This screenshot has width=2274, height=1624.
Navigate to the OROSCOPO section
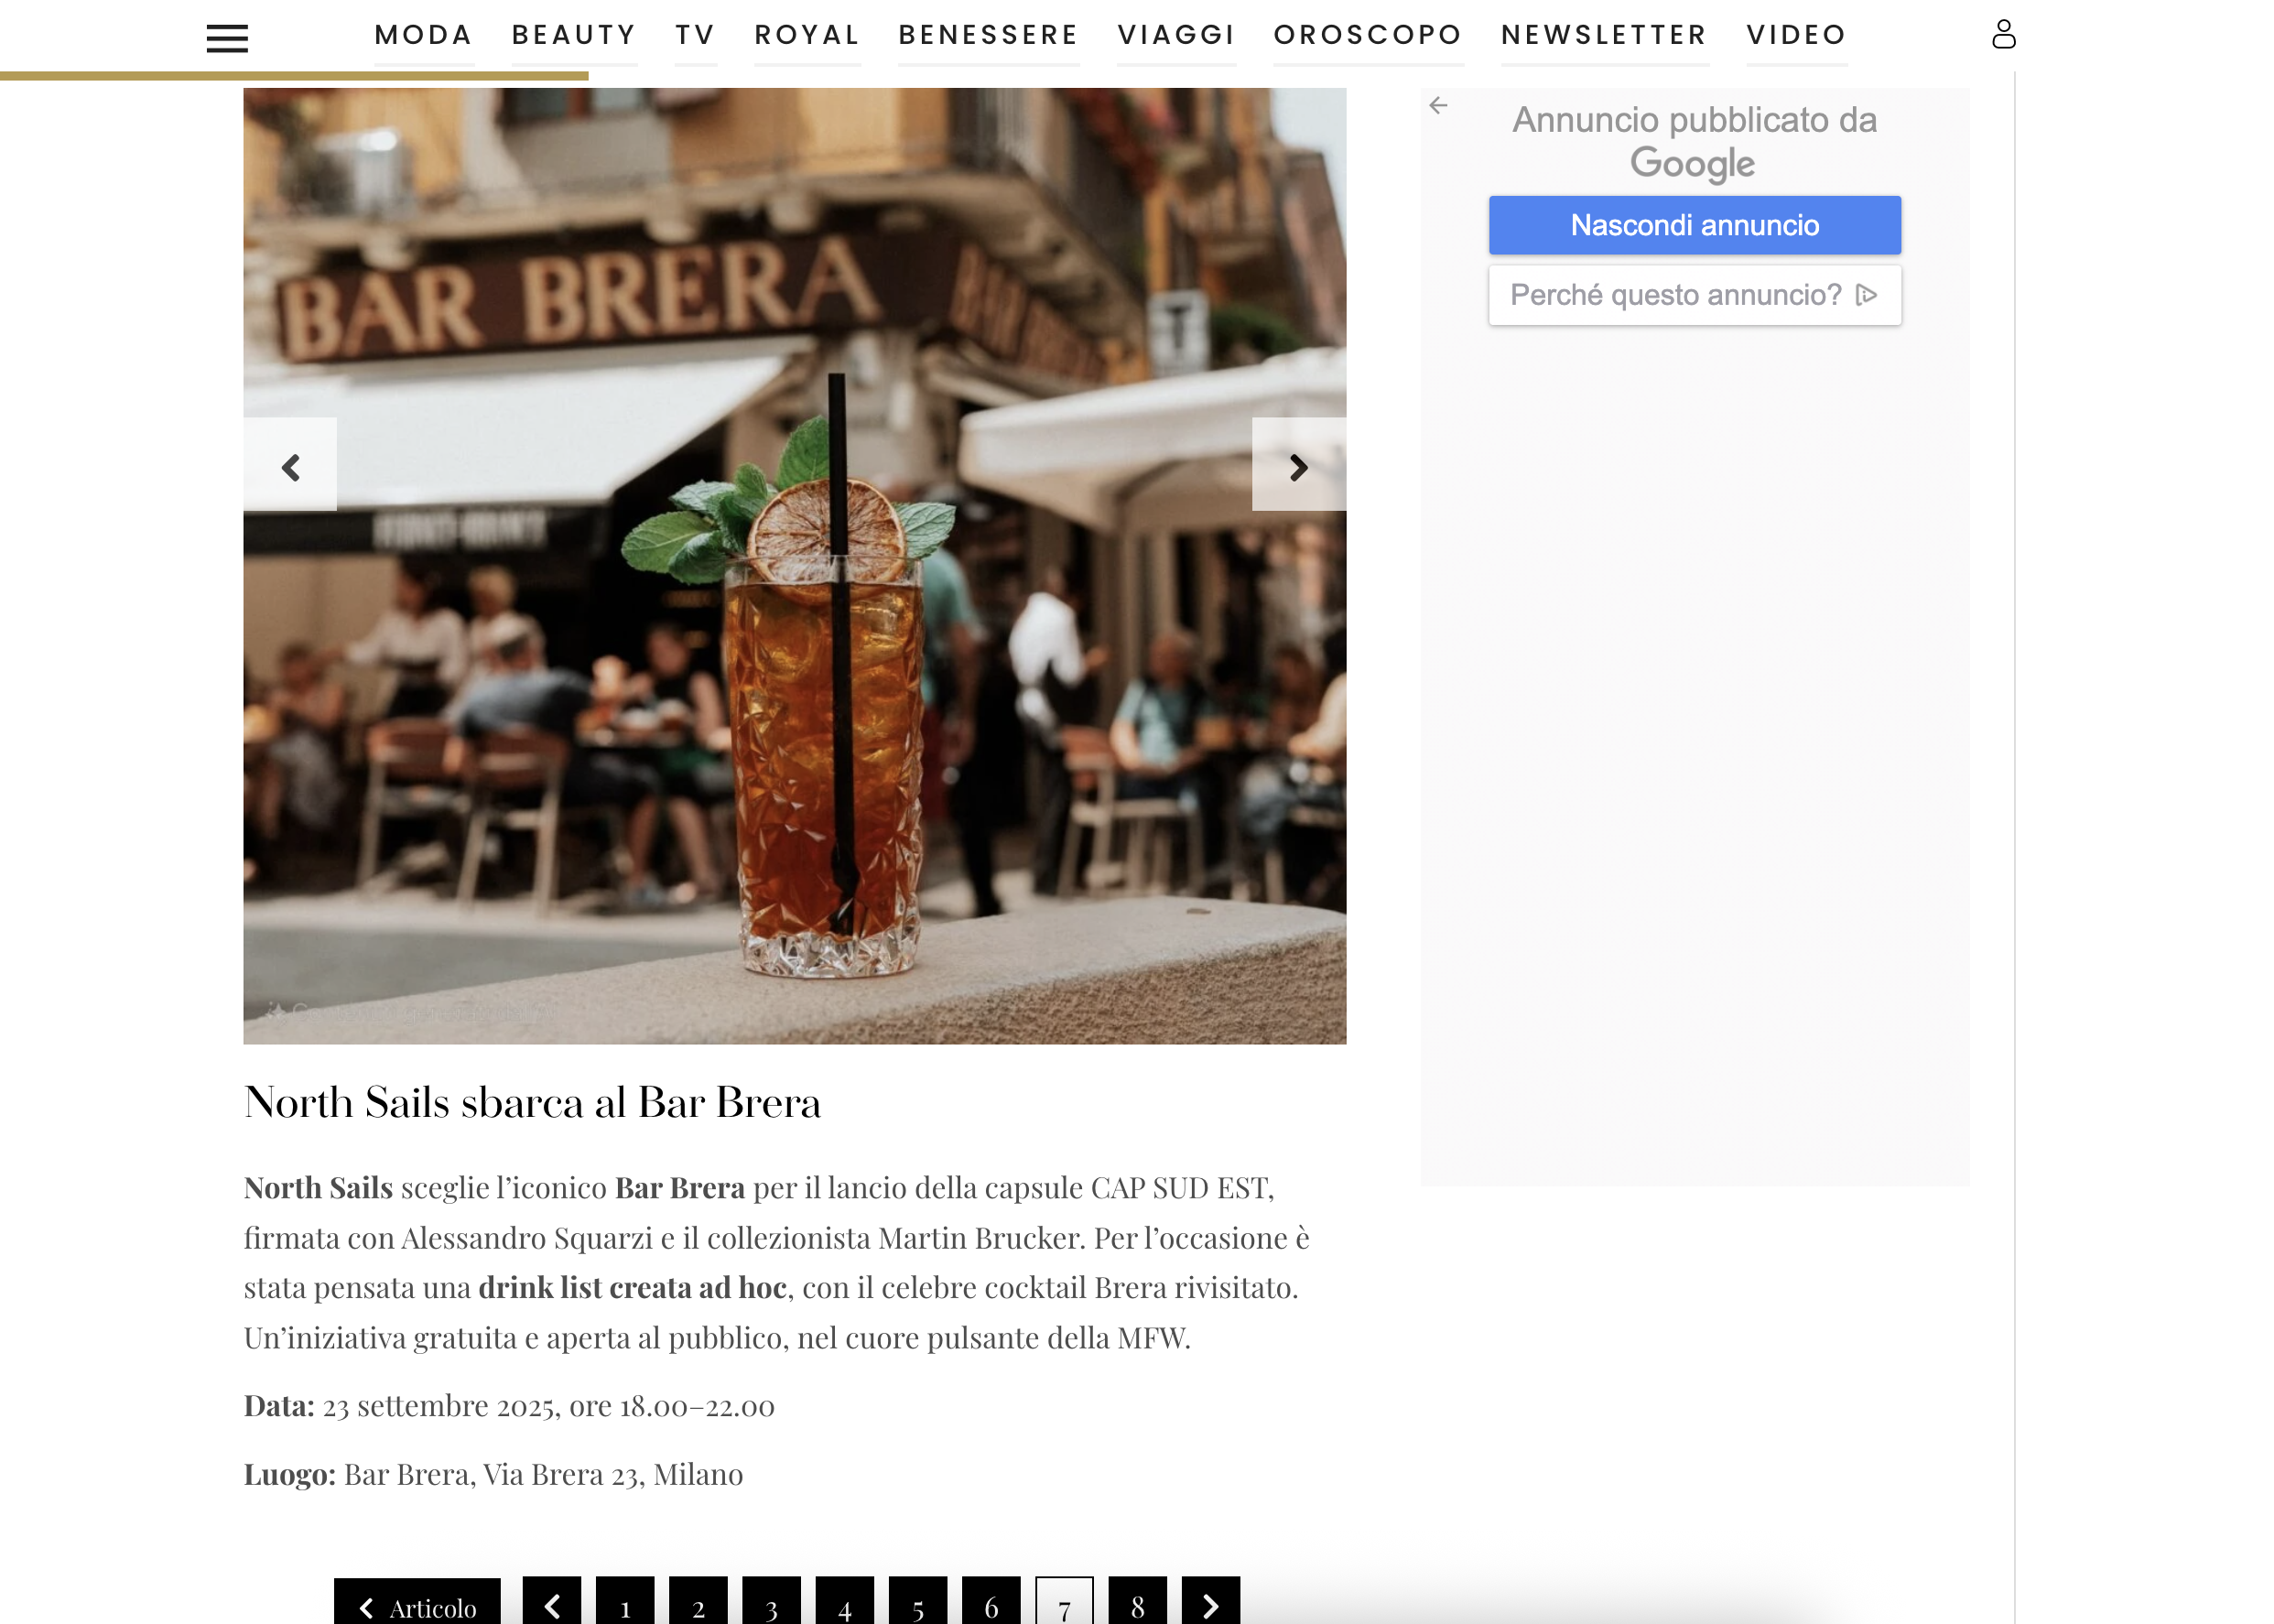tap(1367, 35)
